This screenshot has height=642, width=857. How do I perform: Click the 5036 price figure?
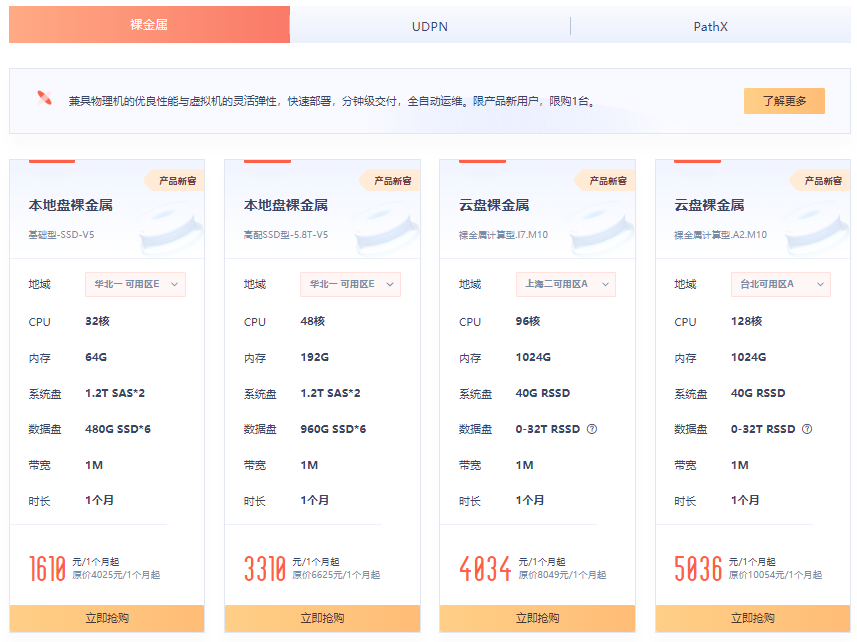(x=698, y=569)
